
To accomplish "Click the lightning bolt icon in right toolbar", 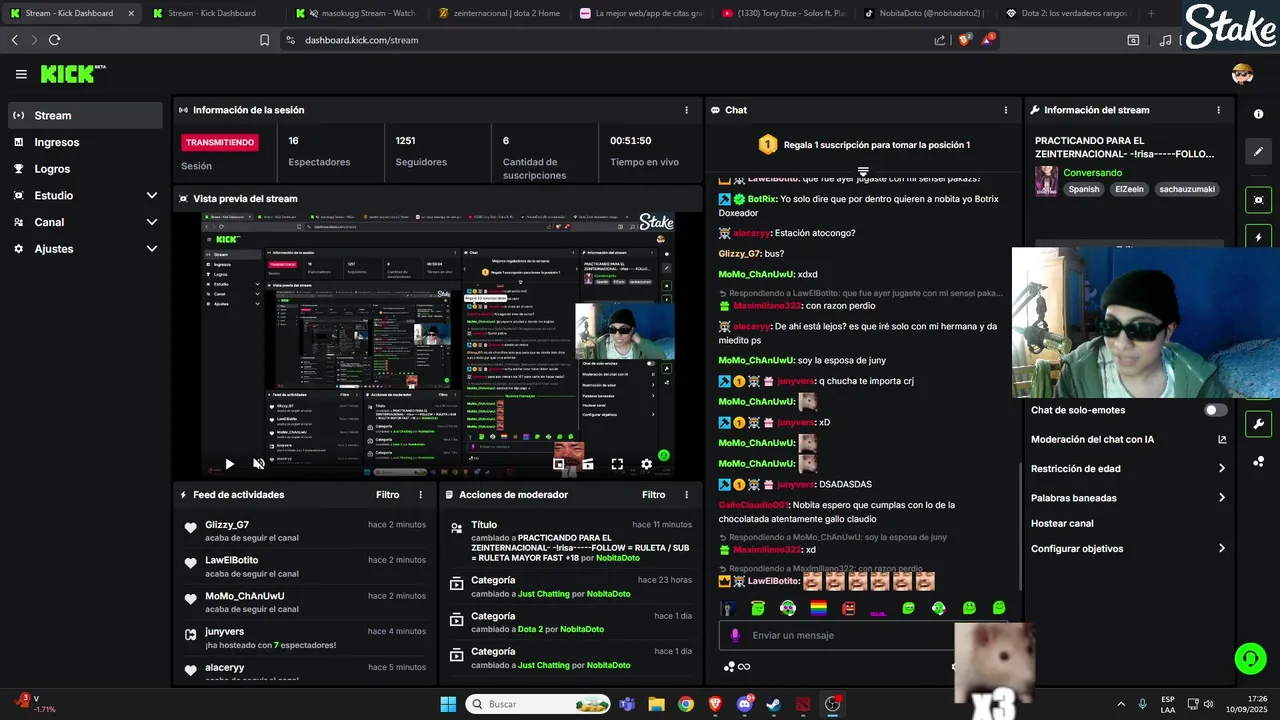I will click(1259, 238).
